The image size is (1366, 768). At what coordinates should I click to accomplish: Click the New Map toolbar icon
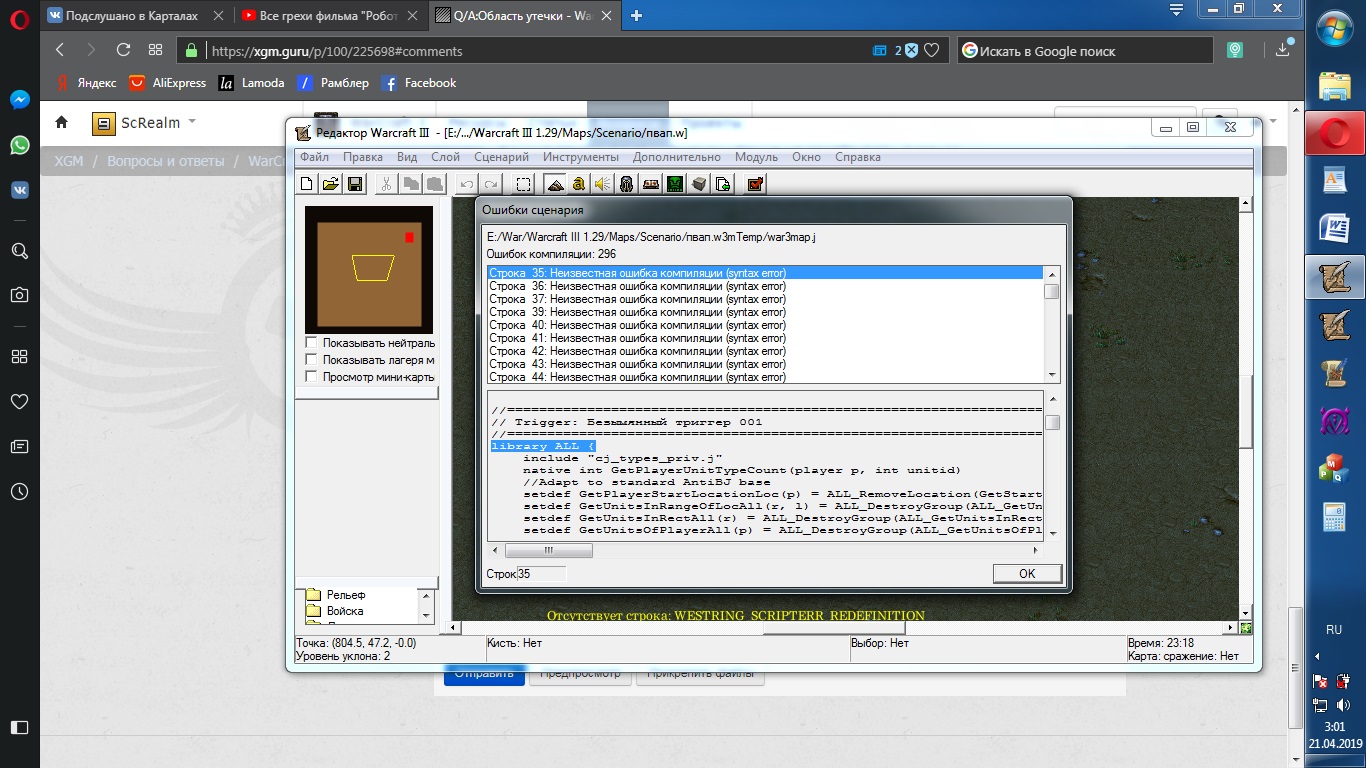(308, 184)
